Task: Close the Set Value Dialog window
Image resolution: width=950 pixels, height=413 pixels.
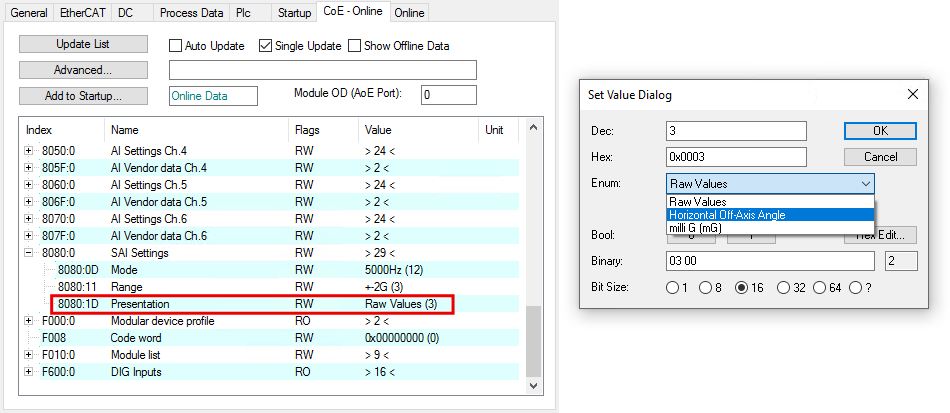Action: pos(912,94)
